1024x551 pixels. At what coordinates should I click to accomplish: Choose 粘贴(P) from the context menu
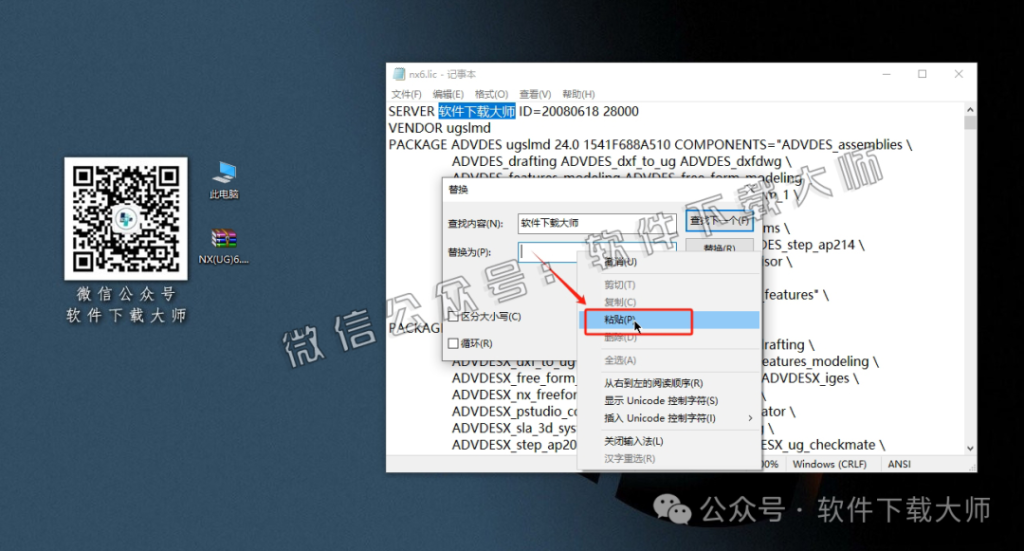click(x=669, y=320)
